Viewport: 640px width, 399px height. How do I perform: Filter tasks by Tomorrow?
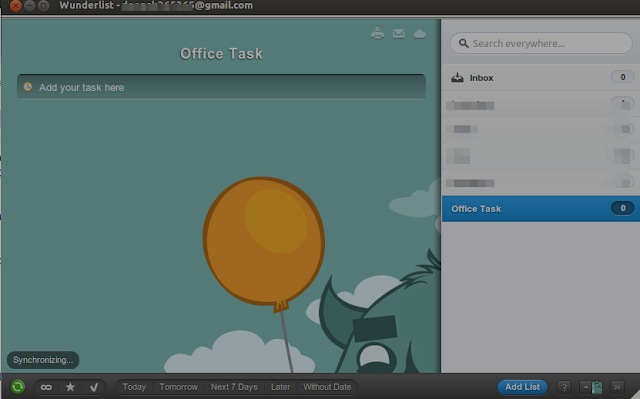coord(178,387)
